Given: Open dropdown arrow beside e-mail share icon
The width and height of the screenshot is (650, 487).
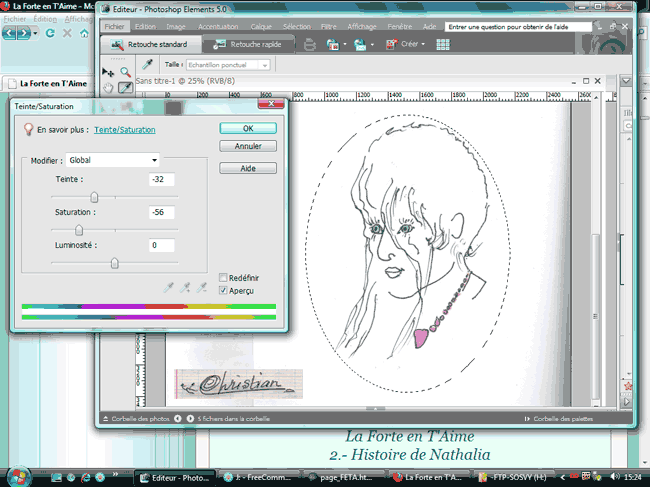Looking at the screenshot, I should pyautogui.click(x=372, y=44).
